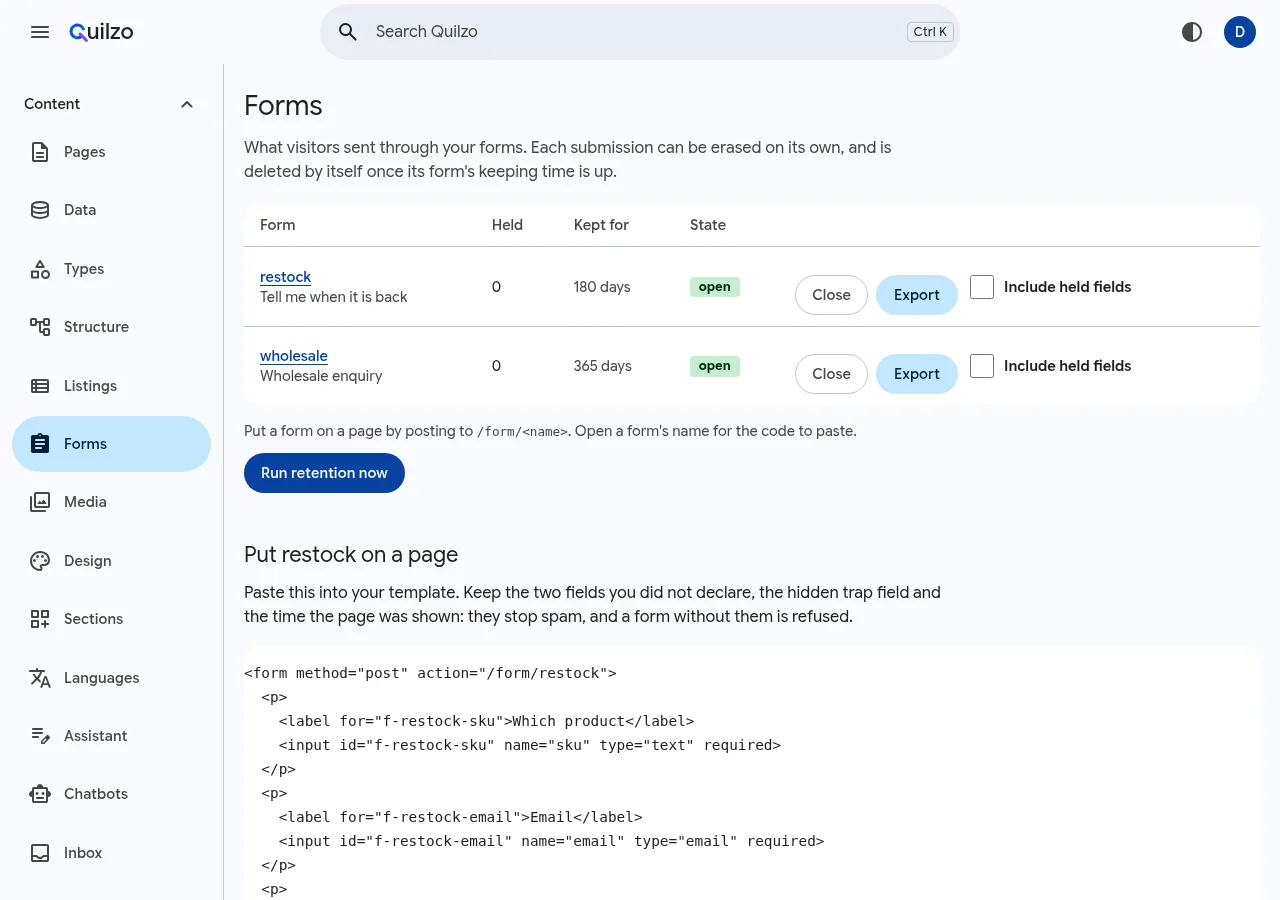Click the Inbox tray icon
Image resolution: width=1280 pixels, height=900 pixels.
40,853
